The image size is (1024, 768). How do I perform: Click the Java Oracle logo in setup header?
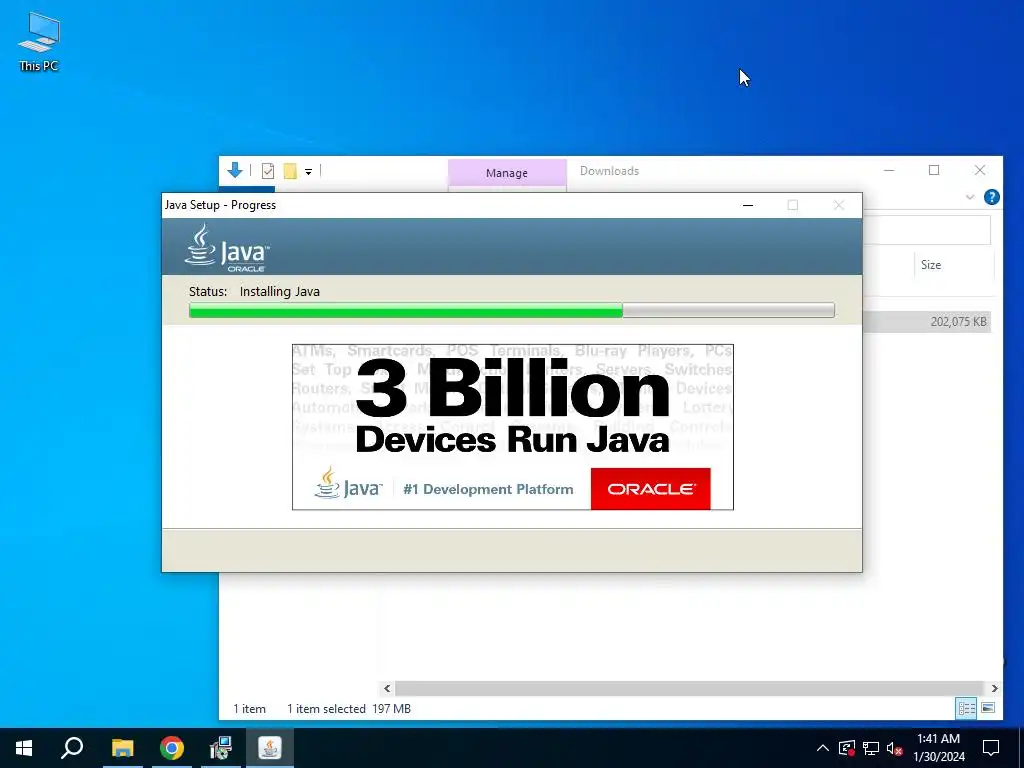pos(227,248)
